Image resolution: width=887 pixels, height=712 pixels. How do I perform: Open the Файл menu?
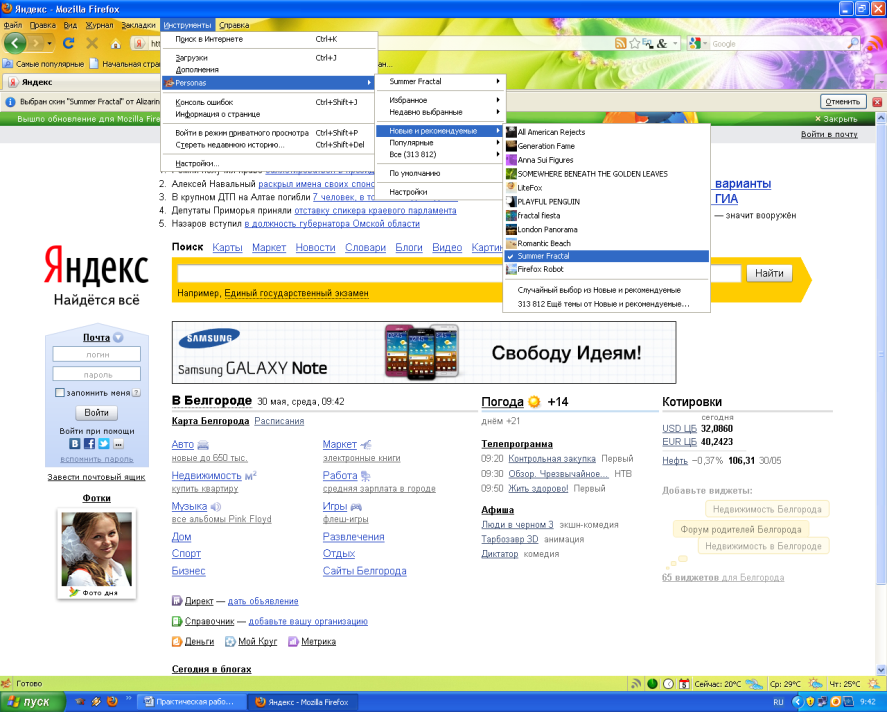pos(12,25)
